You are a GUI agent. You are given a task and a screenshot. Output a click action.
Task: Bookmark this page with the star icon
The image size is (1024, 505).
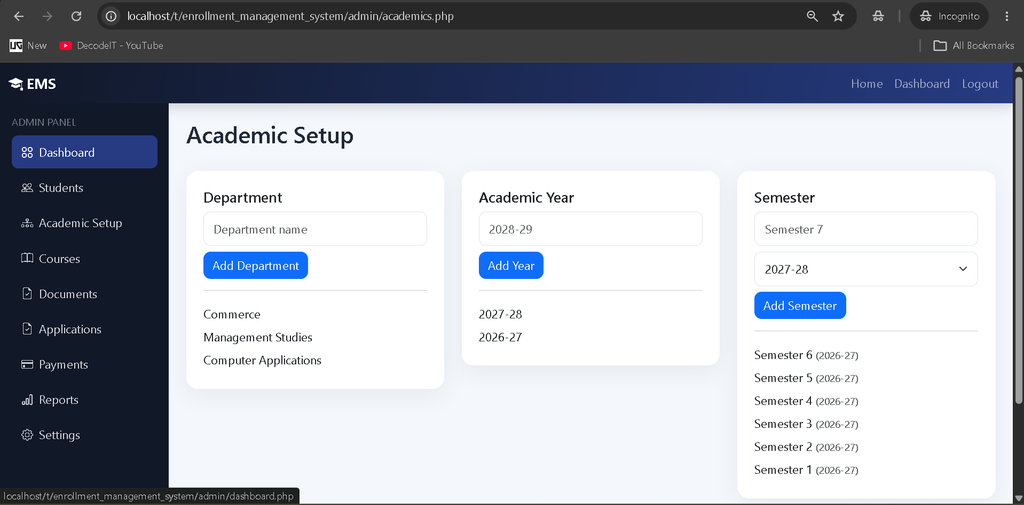[x=839, y=16]
